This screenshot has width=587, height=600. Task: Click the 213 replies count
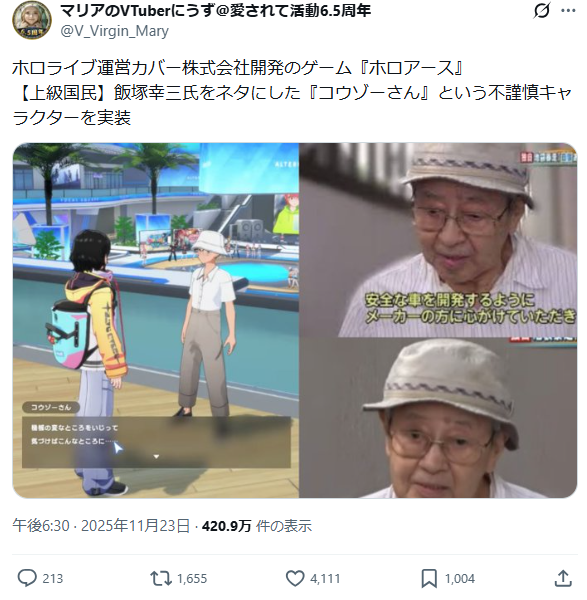[52, 578]
